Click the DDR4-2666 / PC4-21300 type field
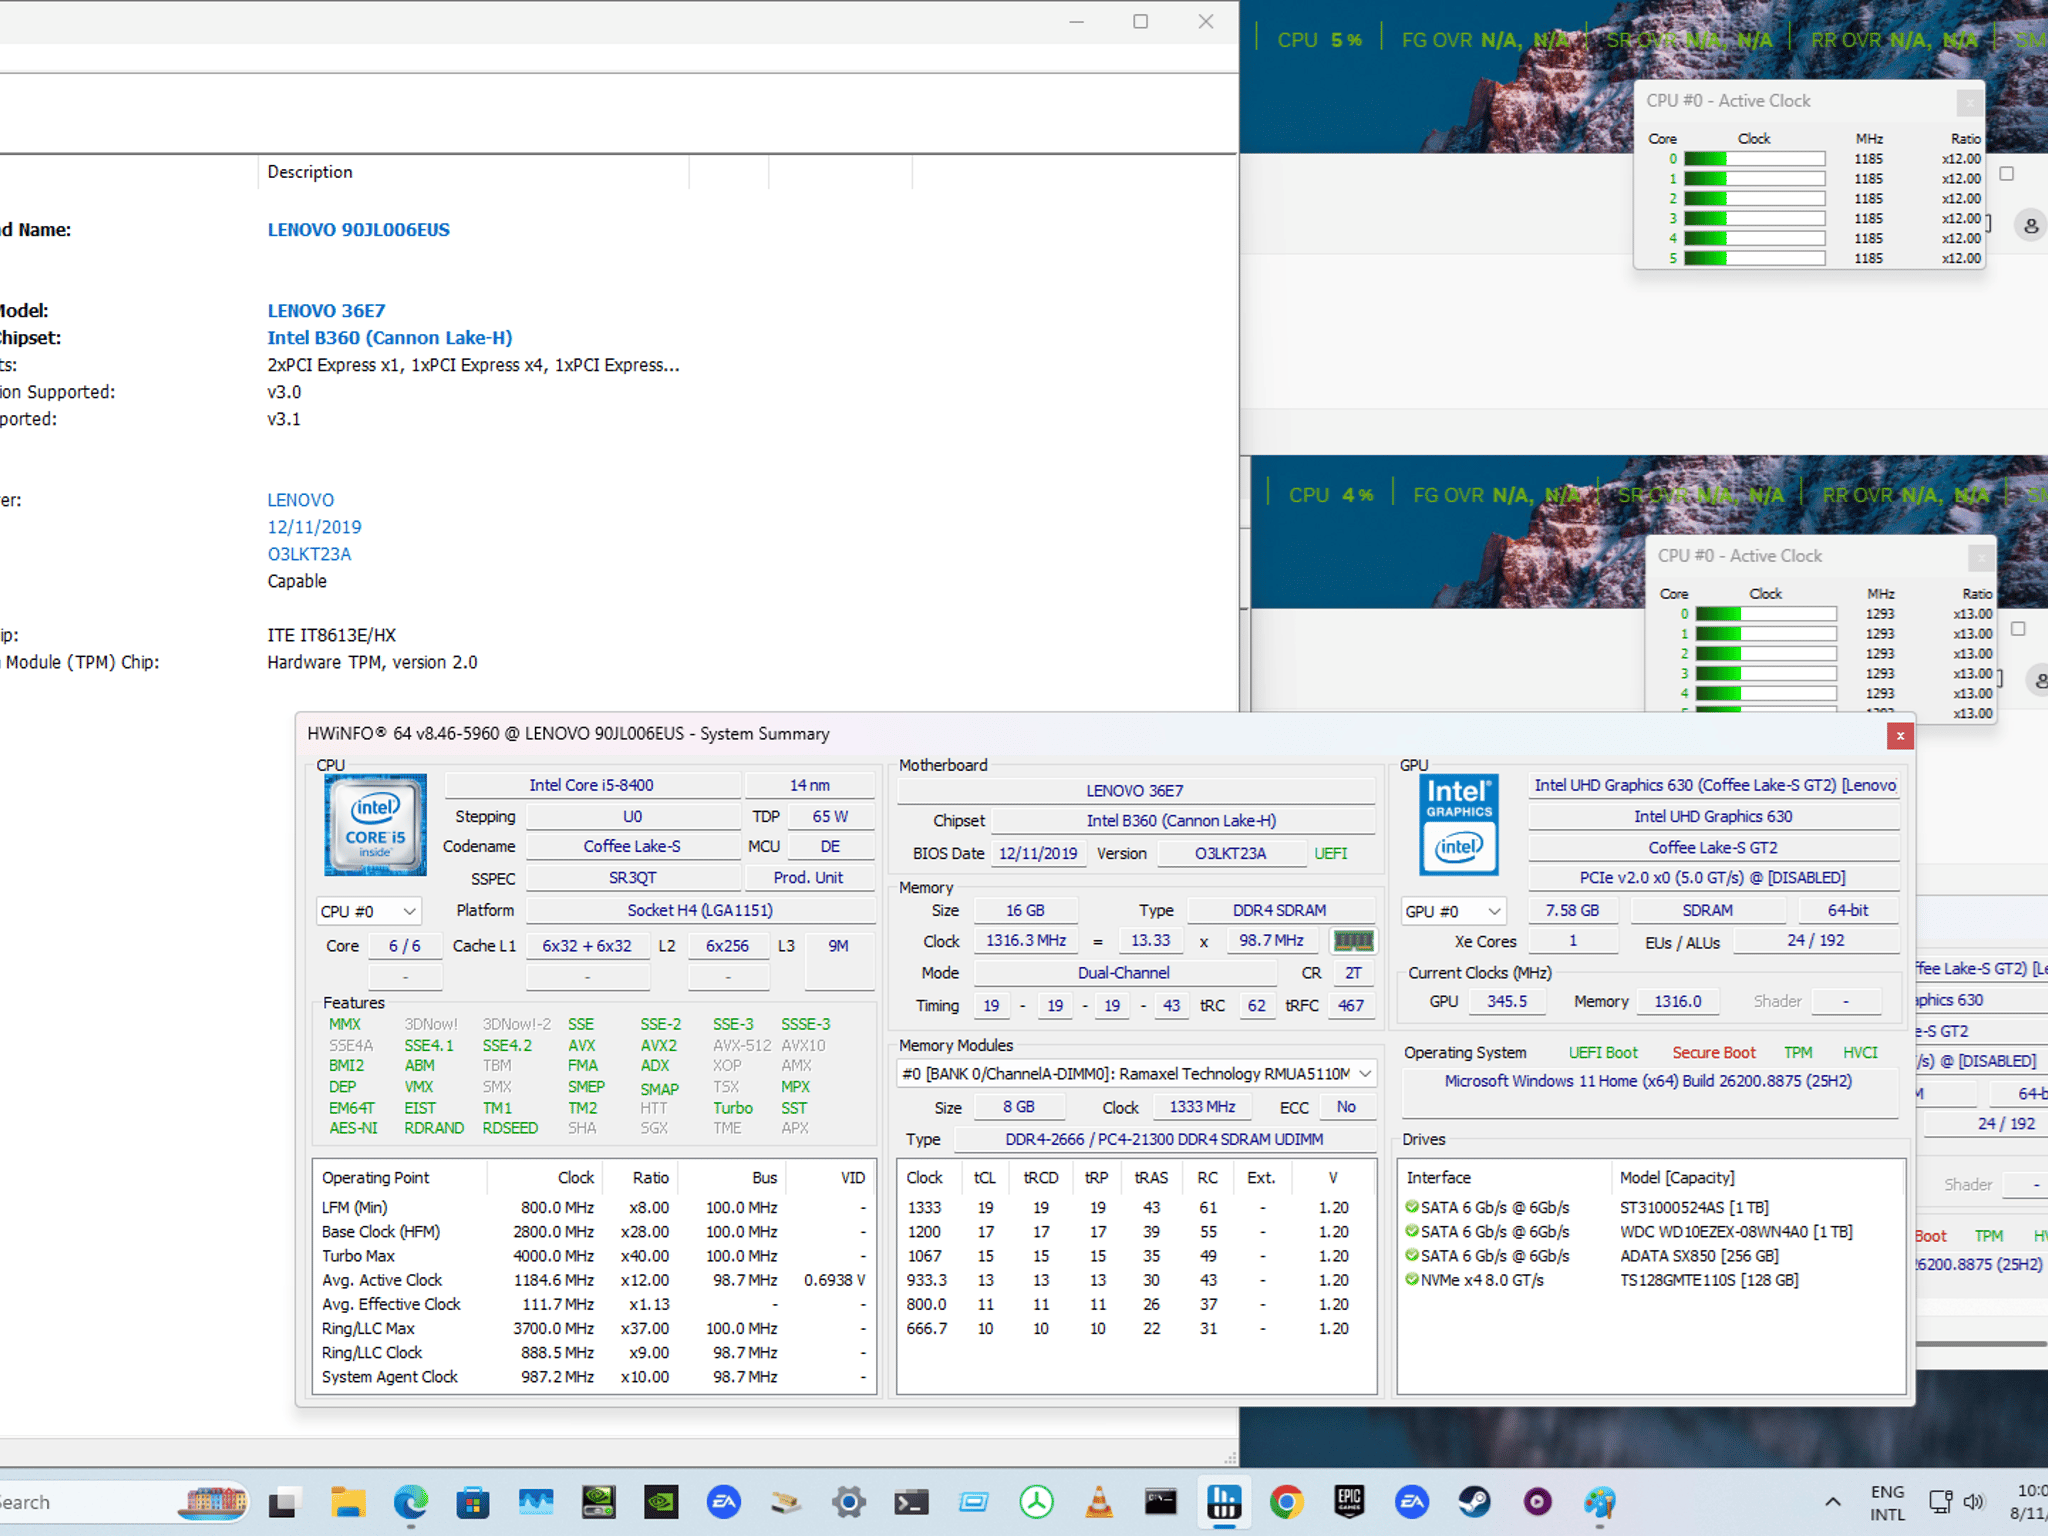The image size is (2048, 1536). (1164, 1139)
